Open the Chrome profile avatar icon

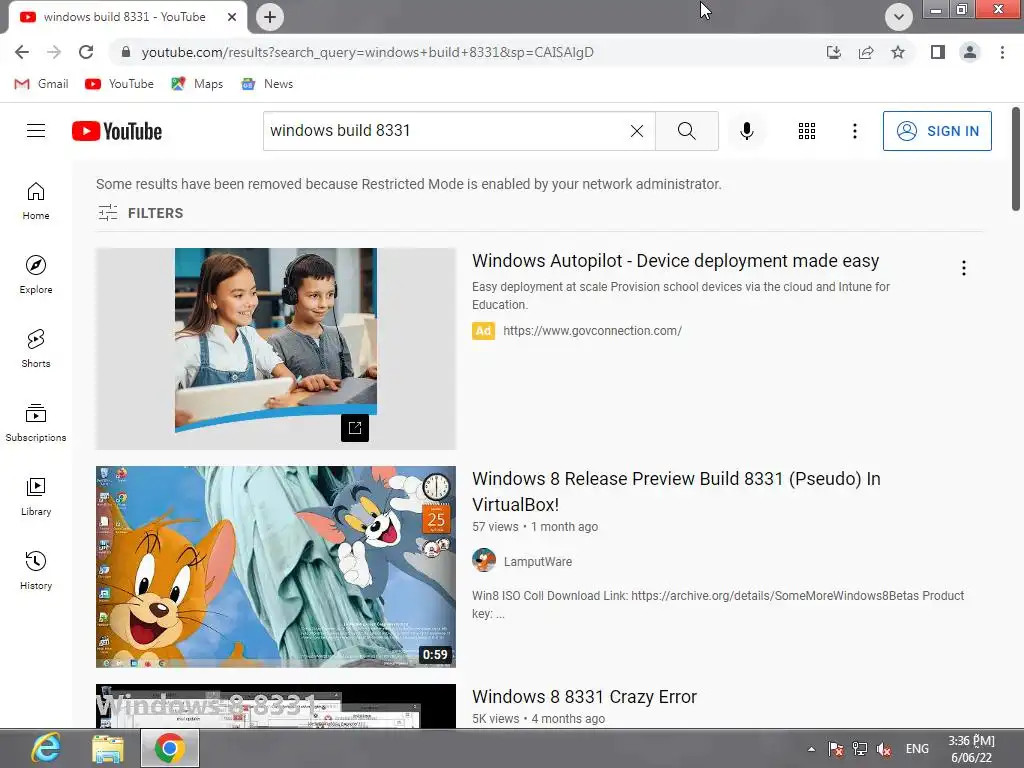tap(970, 52)
